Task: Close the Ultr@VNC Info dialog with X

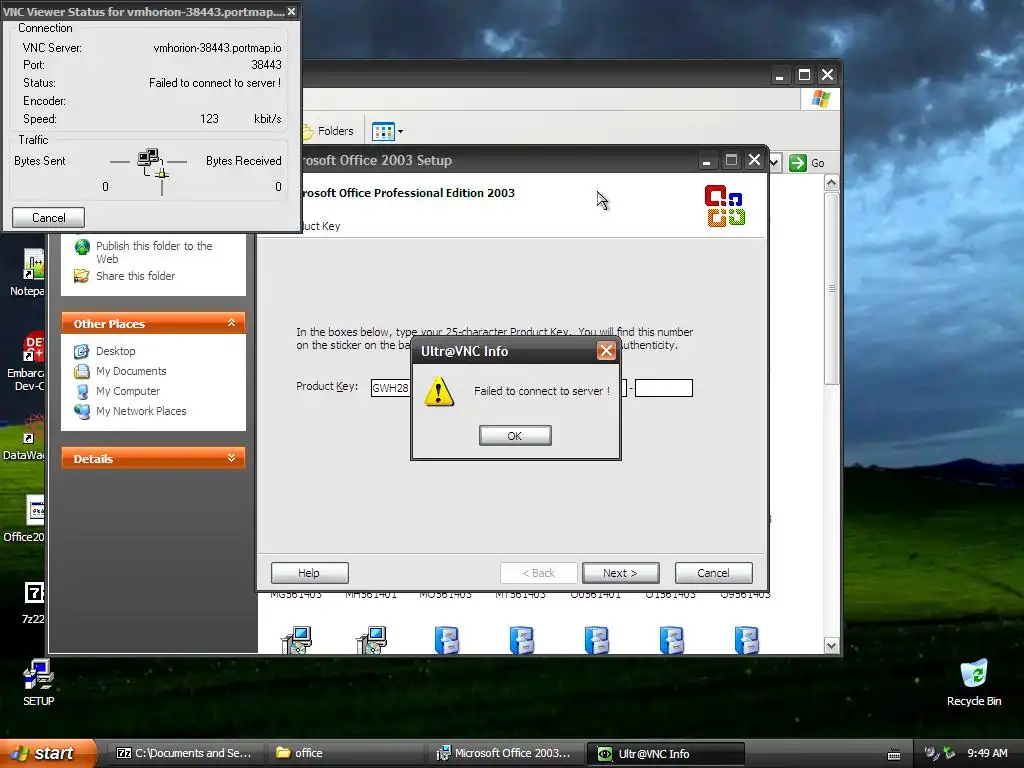Action: point(606,351)
